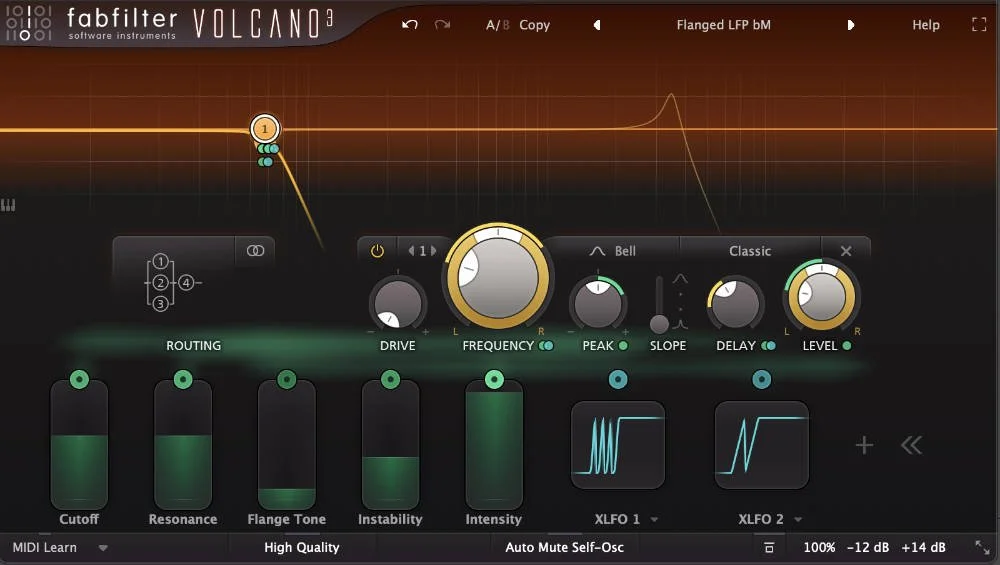Click output options icon in bottom bar
The image size is (1000, 565).
coord(769,547)
